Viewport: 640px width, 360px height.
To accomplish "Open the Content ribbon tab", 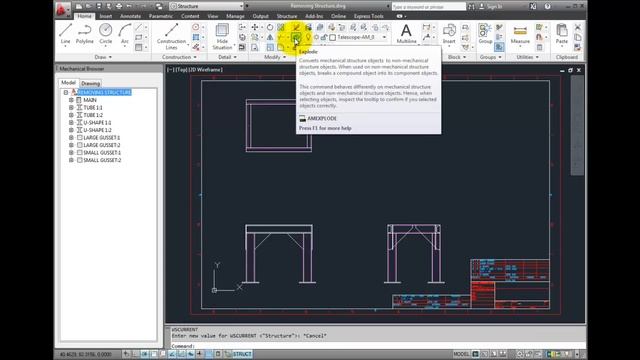I will coord(190,16).
